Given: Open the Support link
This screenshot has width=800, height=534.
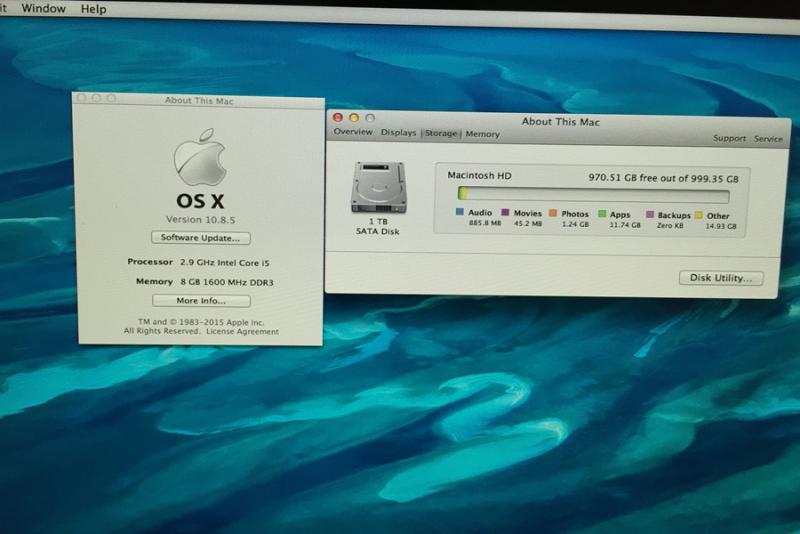Looking at the screenshot, I should coord(729,138).
